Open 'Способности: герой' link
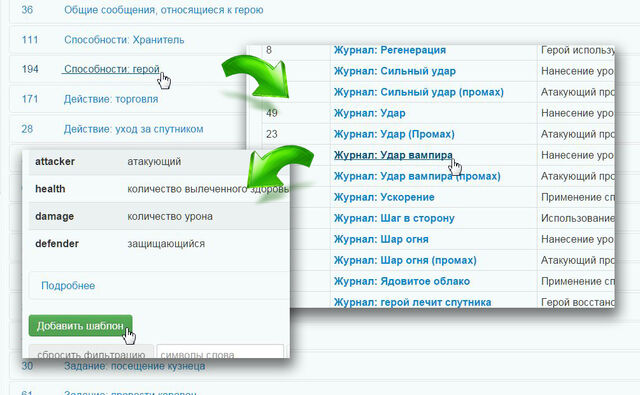Image resolution: width=640 pixels, height=395 pixels. 112,69
